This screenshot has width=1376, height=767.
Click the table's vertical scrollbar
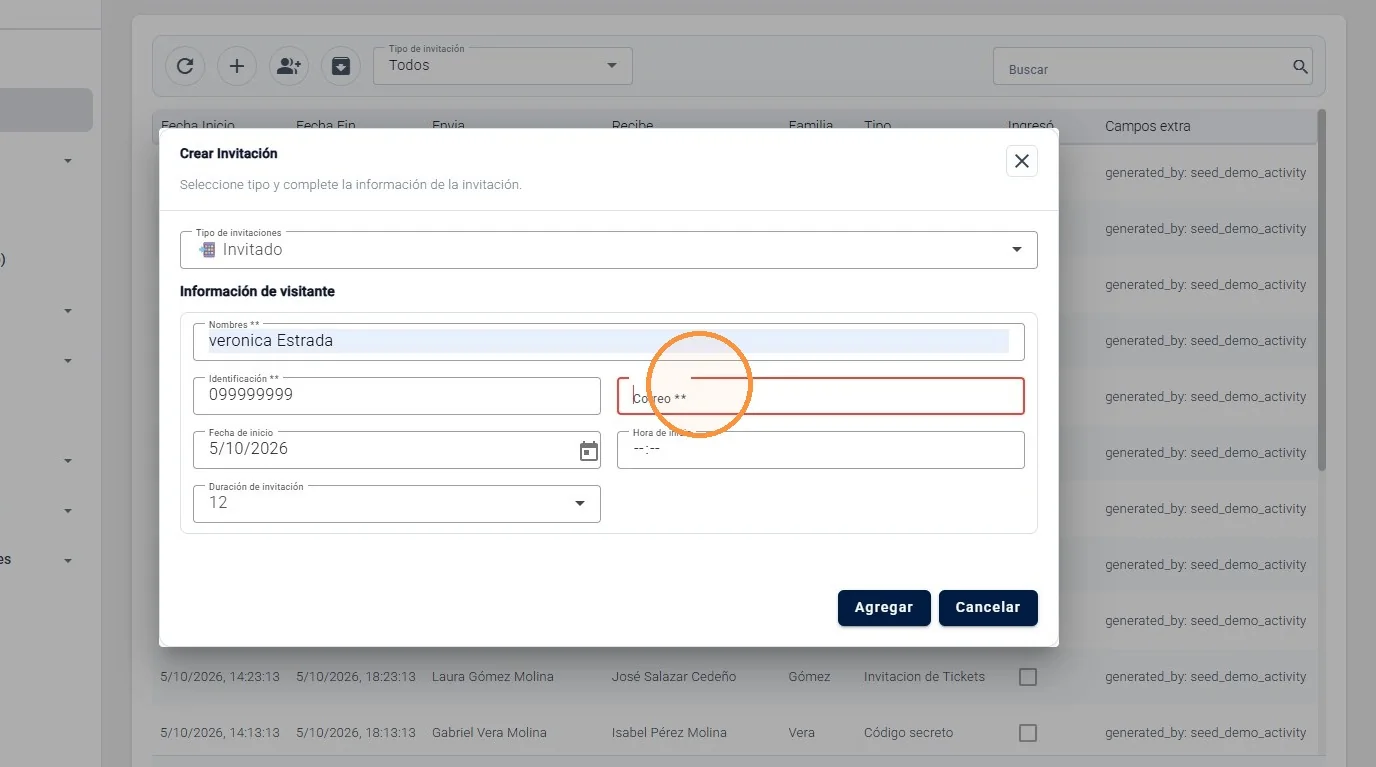(1322, 290)
